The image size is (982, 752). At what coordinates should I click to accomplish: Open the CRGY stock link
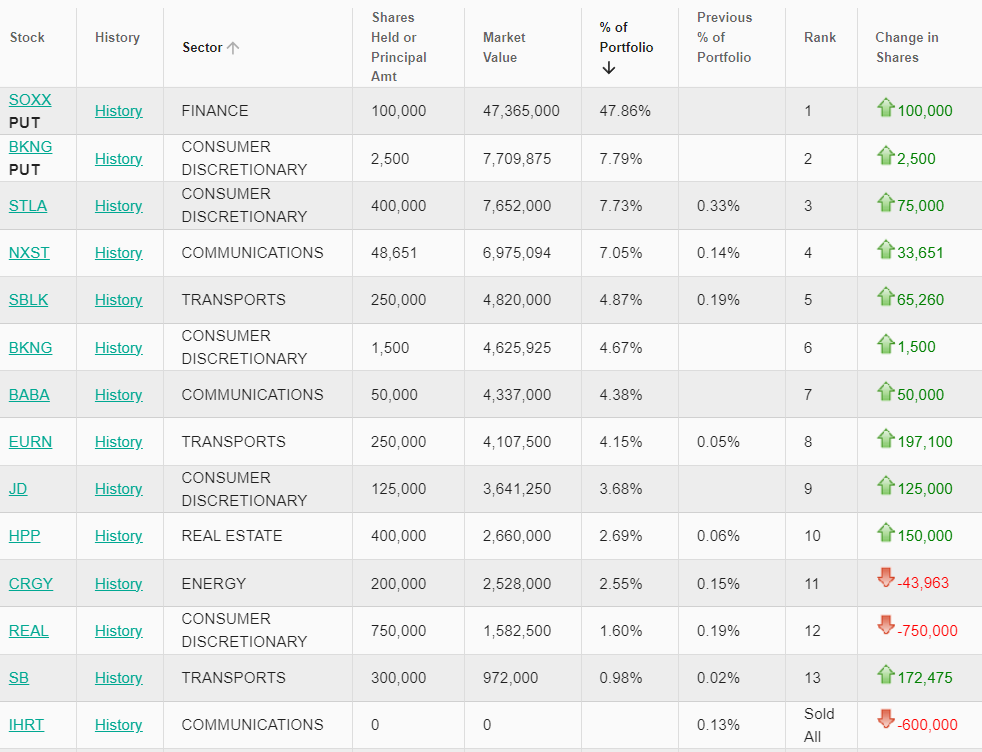(31, 584)
